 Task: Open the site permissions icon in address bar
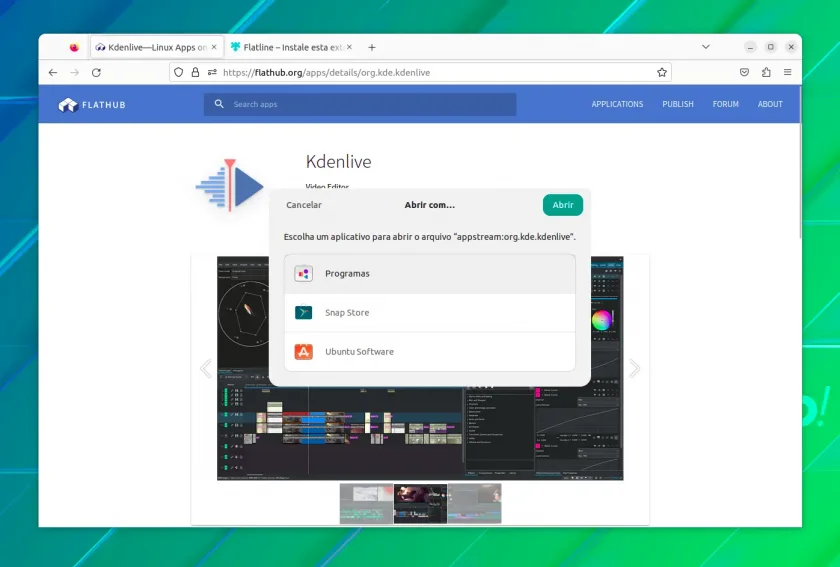coord(212,72)
